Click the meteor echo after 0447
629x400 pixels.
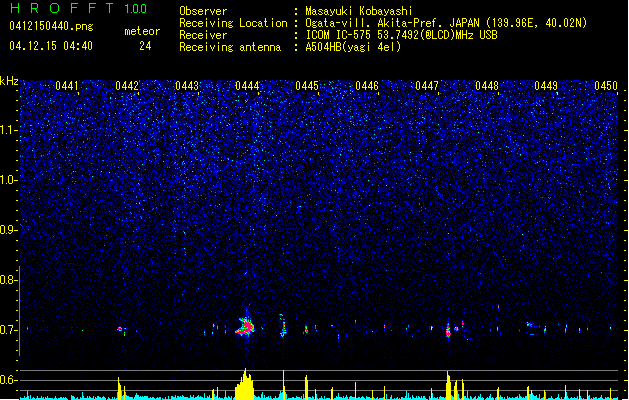click(448, 331)
